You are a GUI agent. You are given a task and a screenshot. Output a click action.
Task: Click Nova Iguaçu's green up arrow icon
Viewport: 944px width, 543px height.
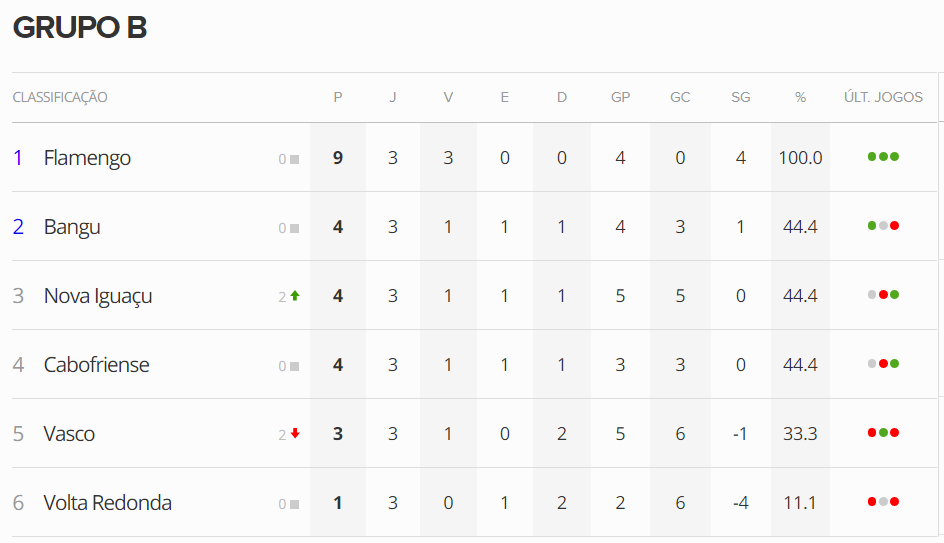pyautogui.click(x=295, y=296)
